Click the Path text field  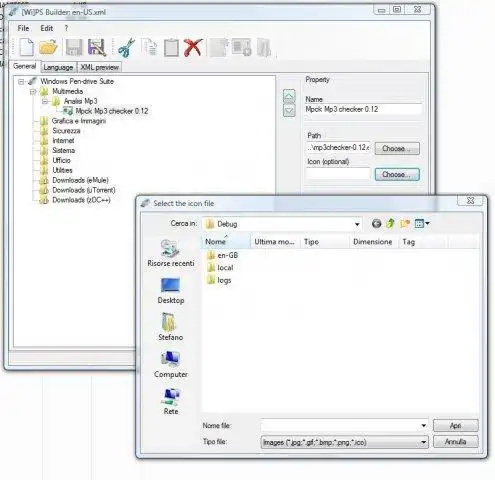coord(338,148)
